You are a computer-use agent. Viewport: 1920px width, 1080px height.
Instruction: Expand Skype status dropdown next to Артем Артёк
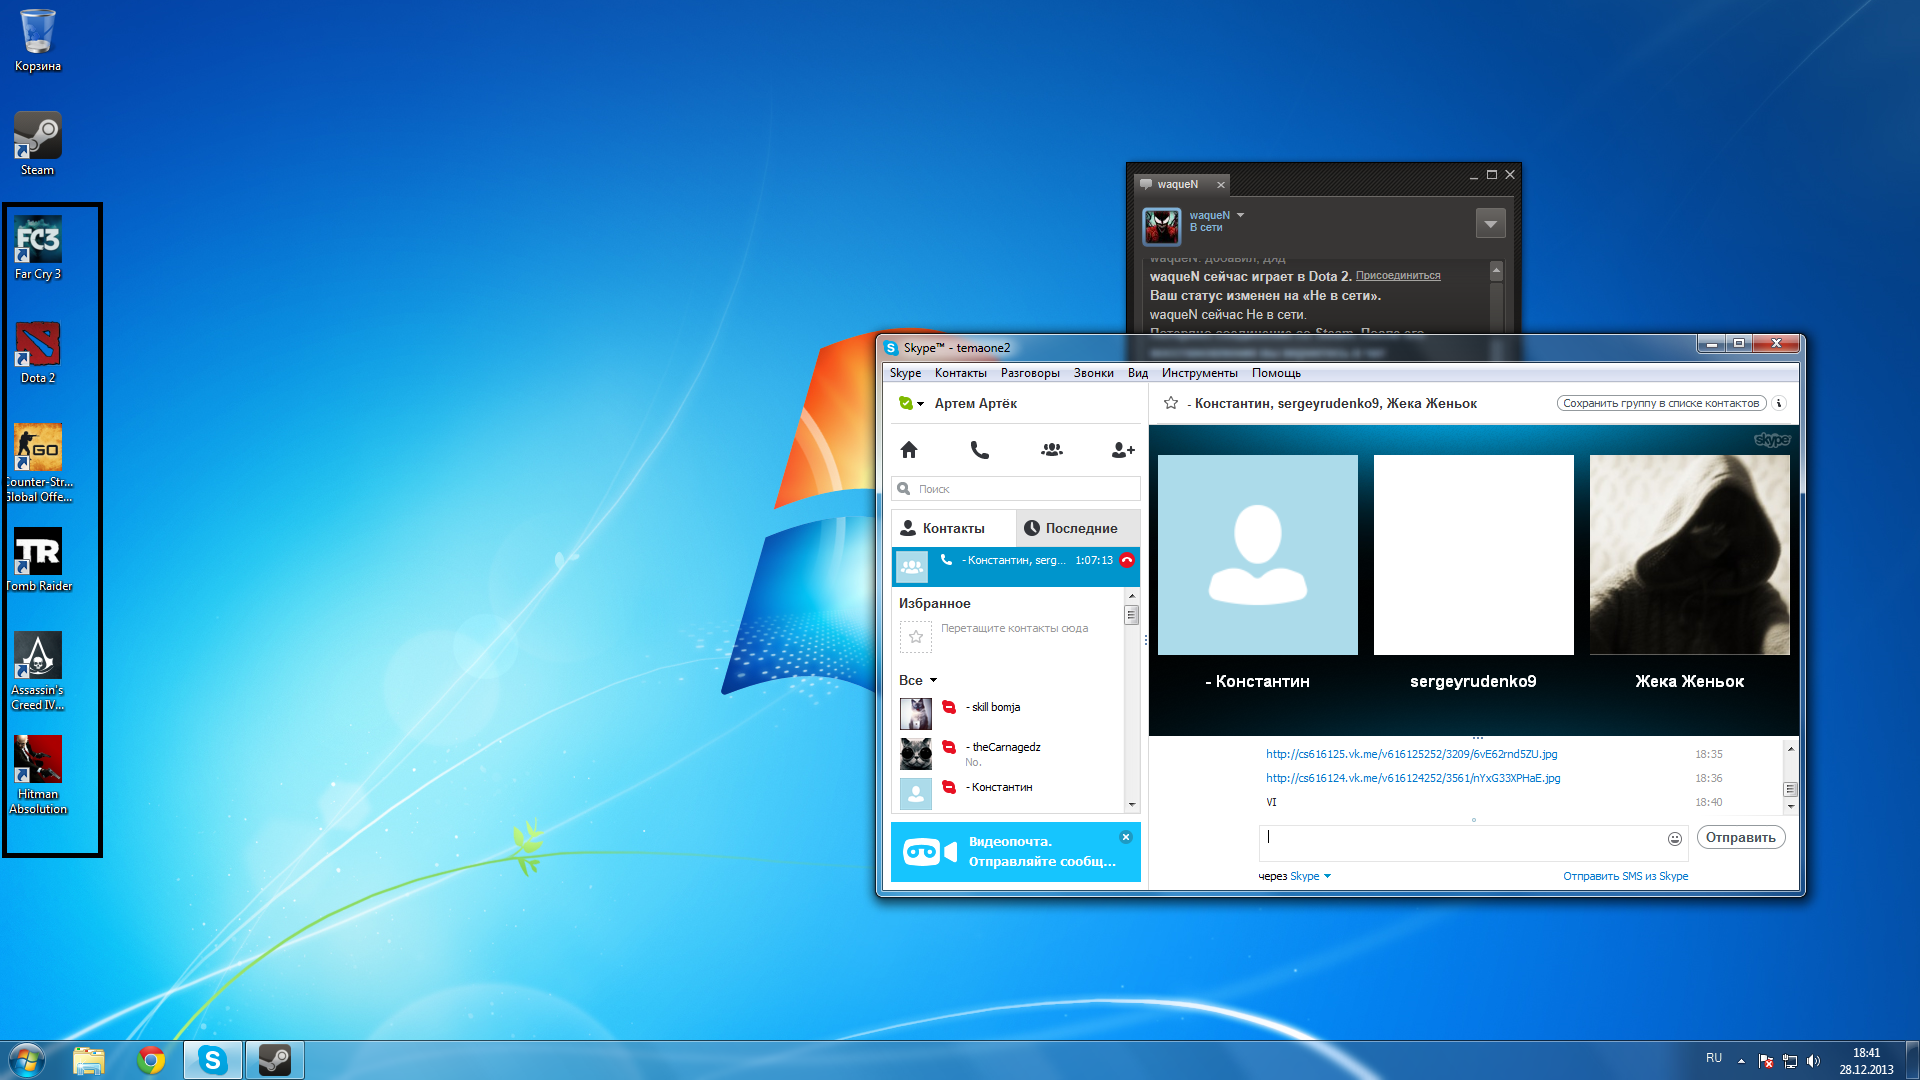[x=920, y=404]
